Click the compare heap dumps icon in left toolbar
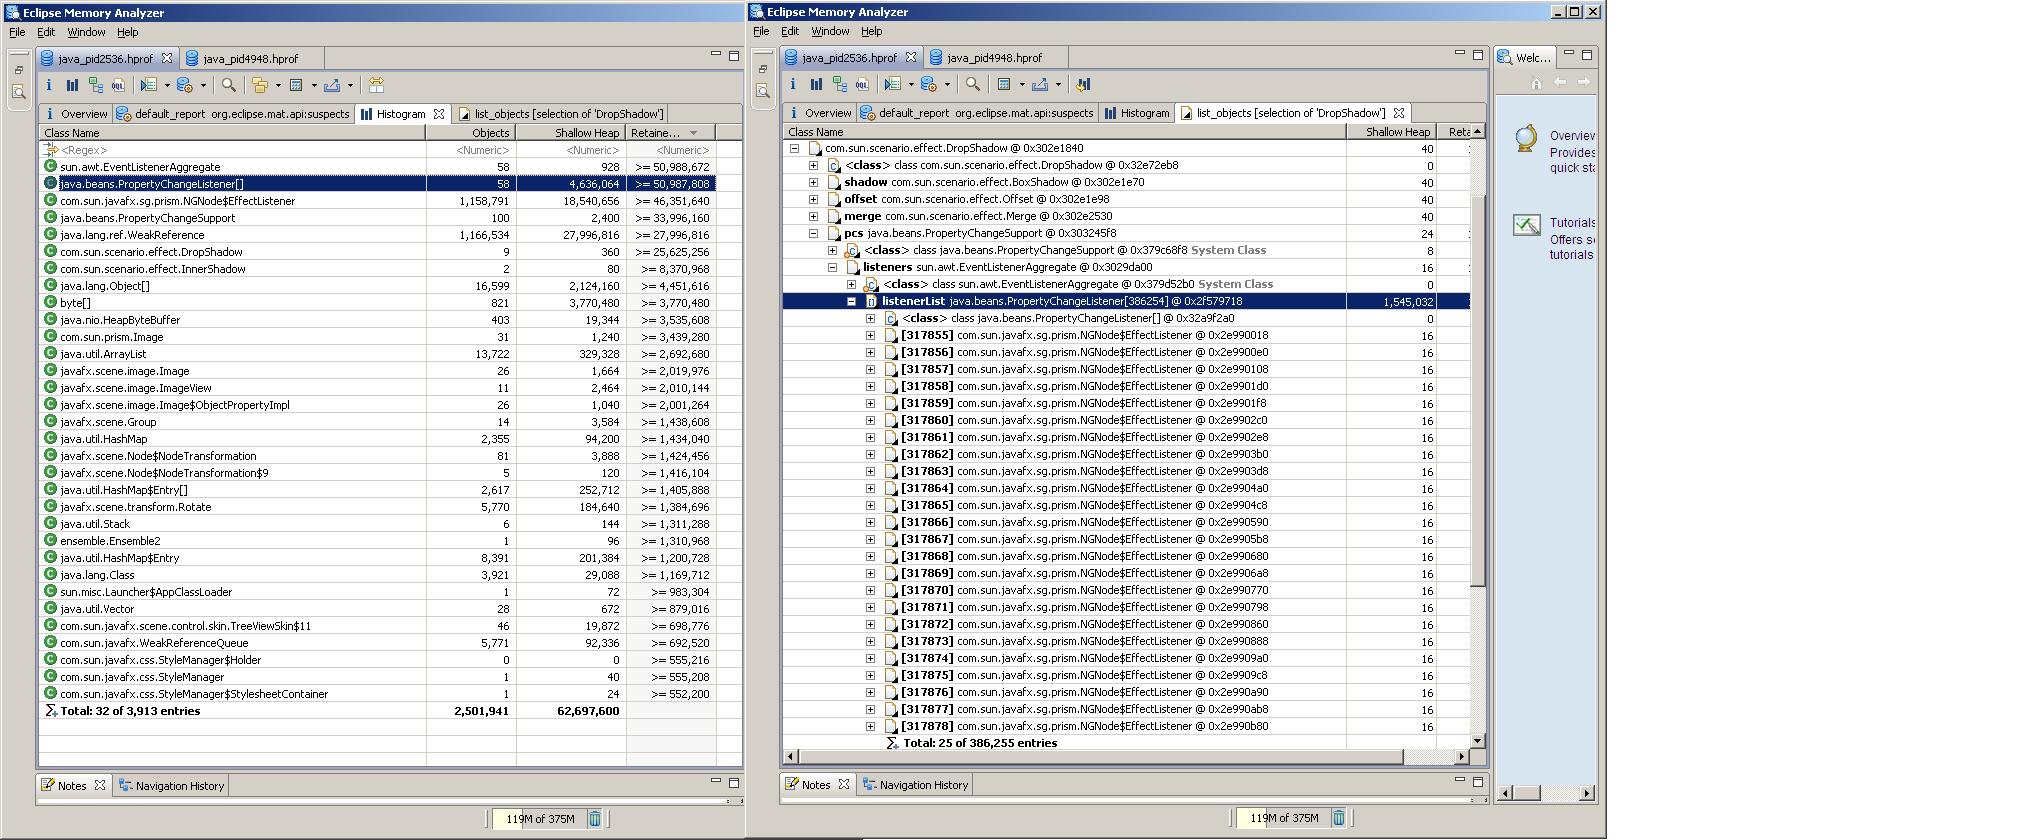2024x840 pixels. [x=376, y=85]
